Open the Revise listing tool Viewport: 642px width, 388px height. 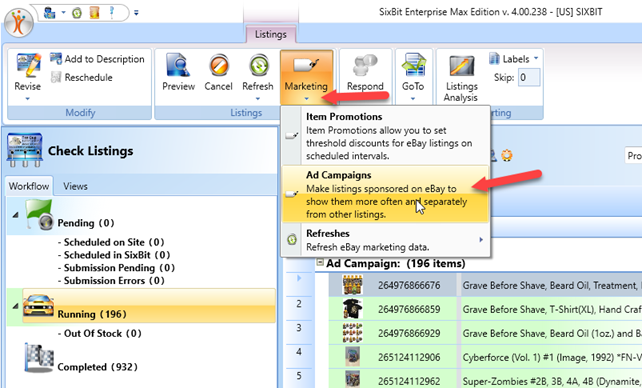point(28,72)
